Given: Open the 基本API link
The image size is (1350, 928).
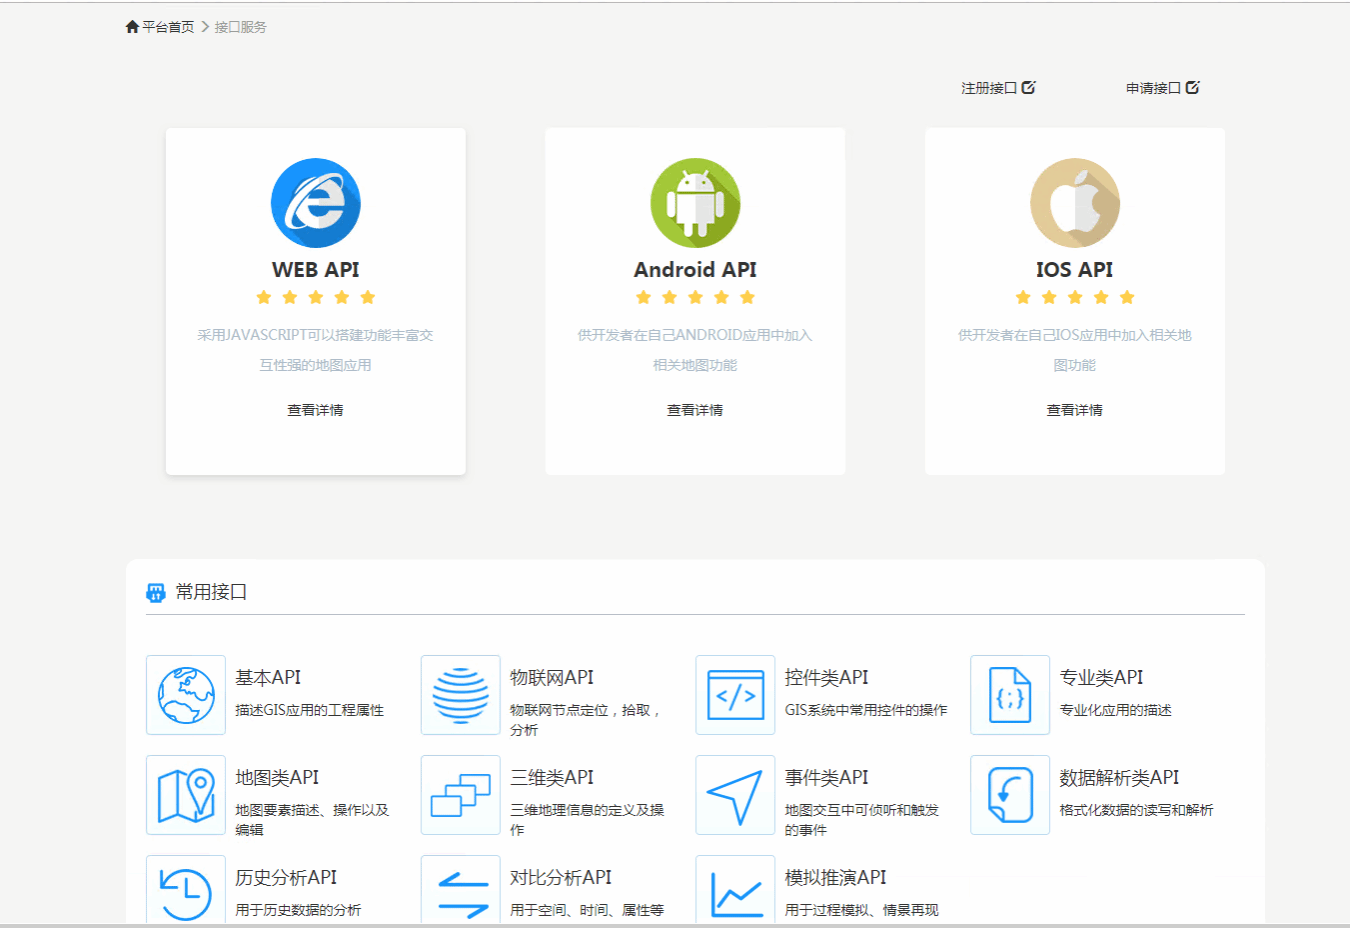Looking at the screenshot, I should [x=268, y=678].
